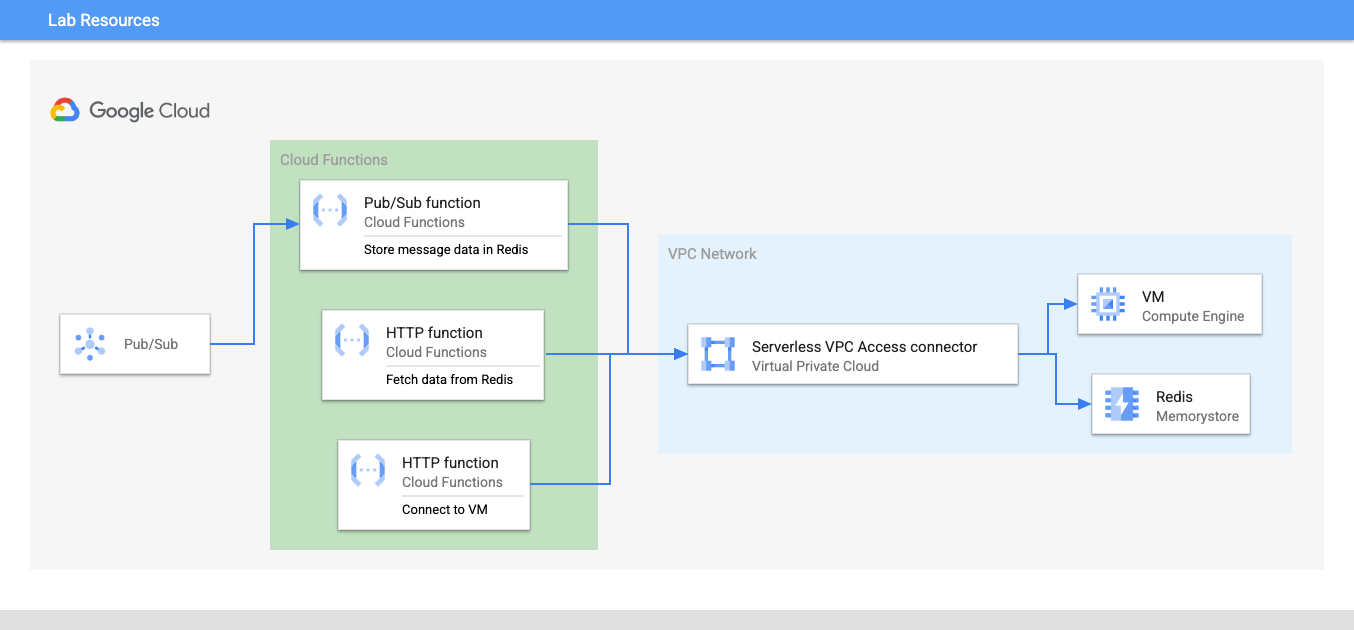The height and width of the screenshot is (630, 1354).
Task: Click the Pub/Sub function Cloud Functions icon
Action: click(330, 210)
